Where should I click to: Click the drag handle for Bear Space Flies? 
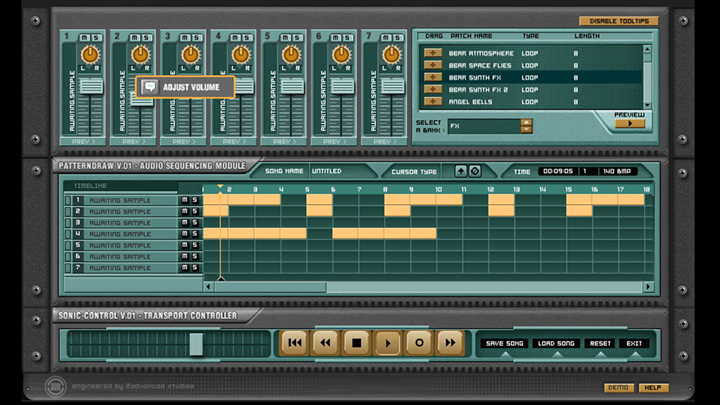[433, 65]
